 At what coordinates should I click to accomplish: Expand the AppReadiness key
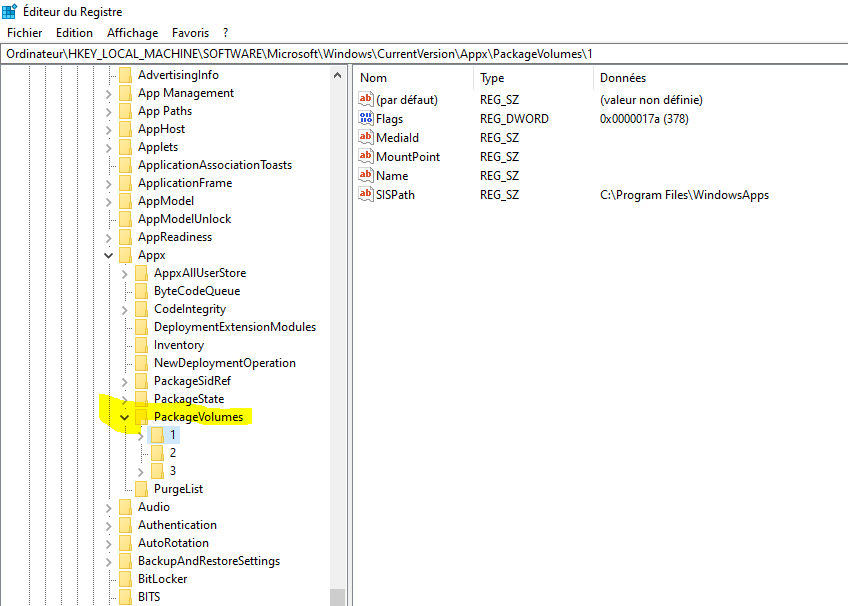pyautogui.click(x=108, y=238)
